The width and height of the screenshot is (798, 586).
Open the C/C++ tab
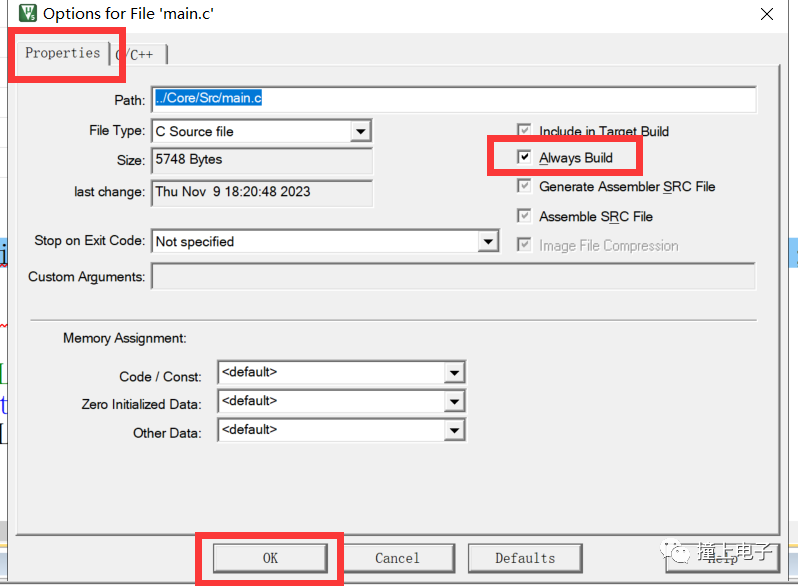tap(139, 54)
